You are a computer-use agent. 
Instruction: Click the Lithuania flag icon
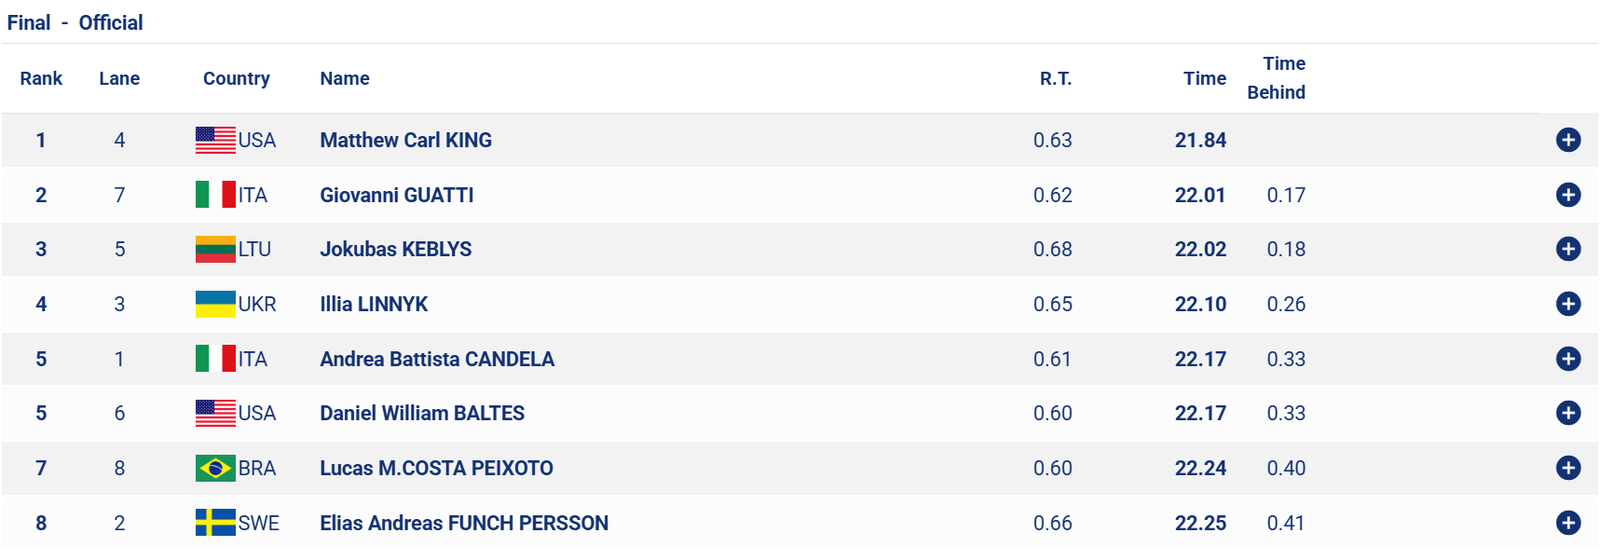tap(215, 249)
